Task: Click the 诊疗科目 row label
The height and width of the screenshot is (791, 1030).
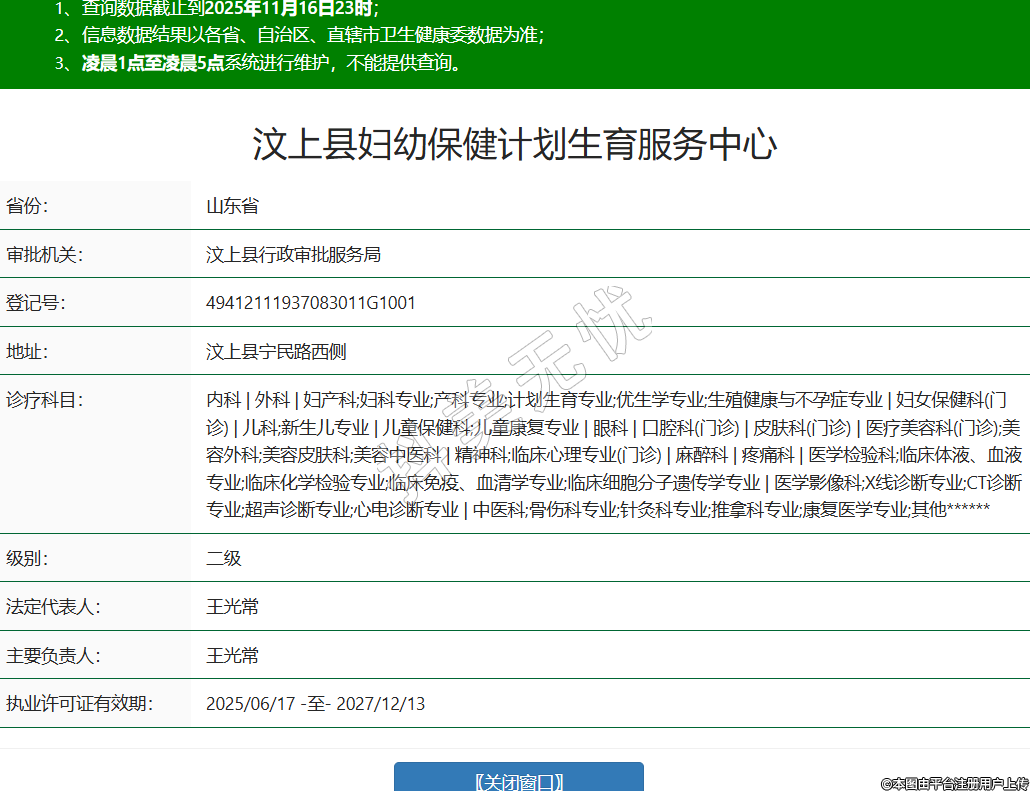Action: click(44, 400)
